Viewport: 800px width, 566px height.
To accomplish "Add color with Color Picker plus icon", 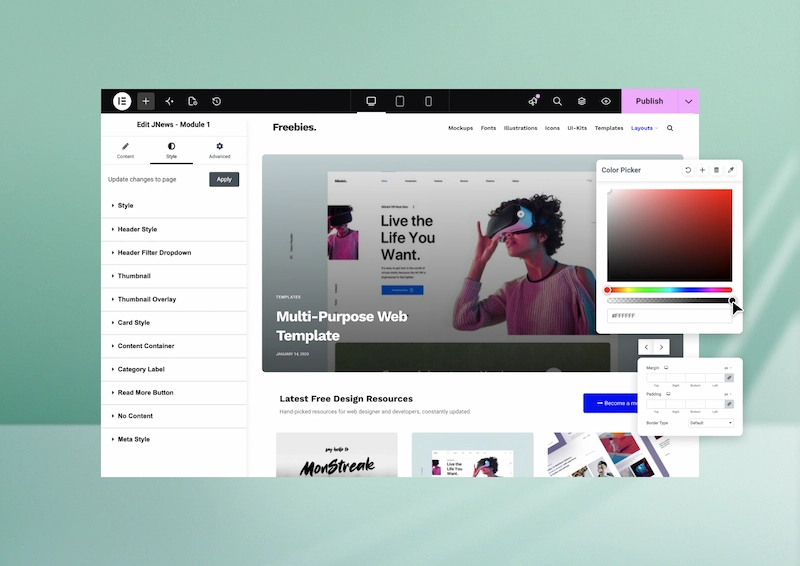I will [702, 170].
